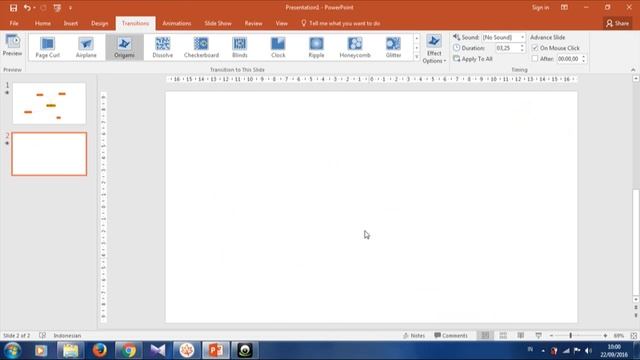Click Apply To All button

(473, 59)
